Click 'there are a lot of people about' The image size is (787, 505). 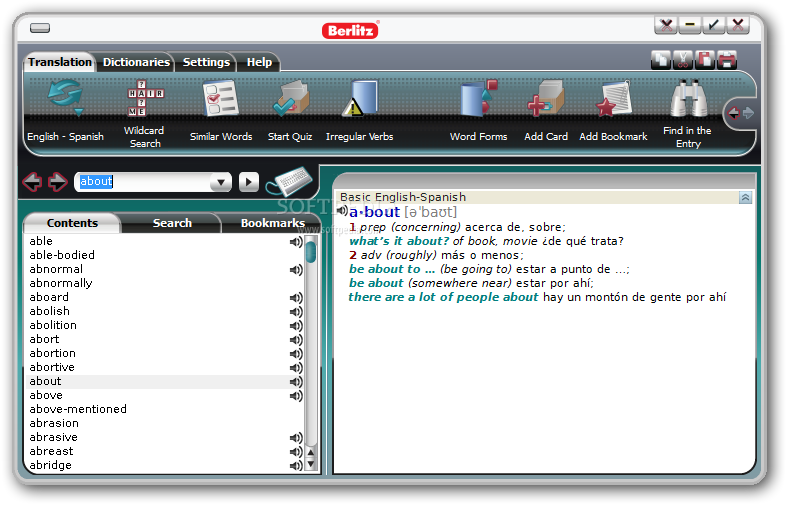click(x=444, y=297)
